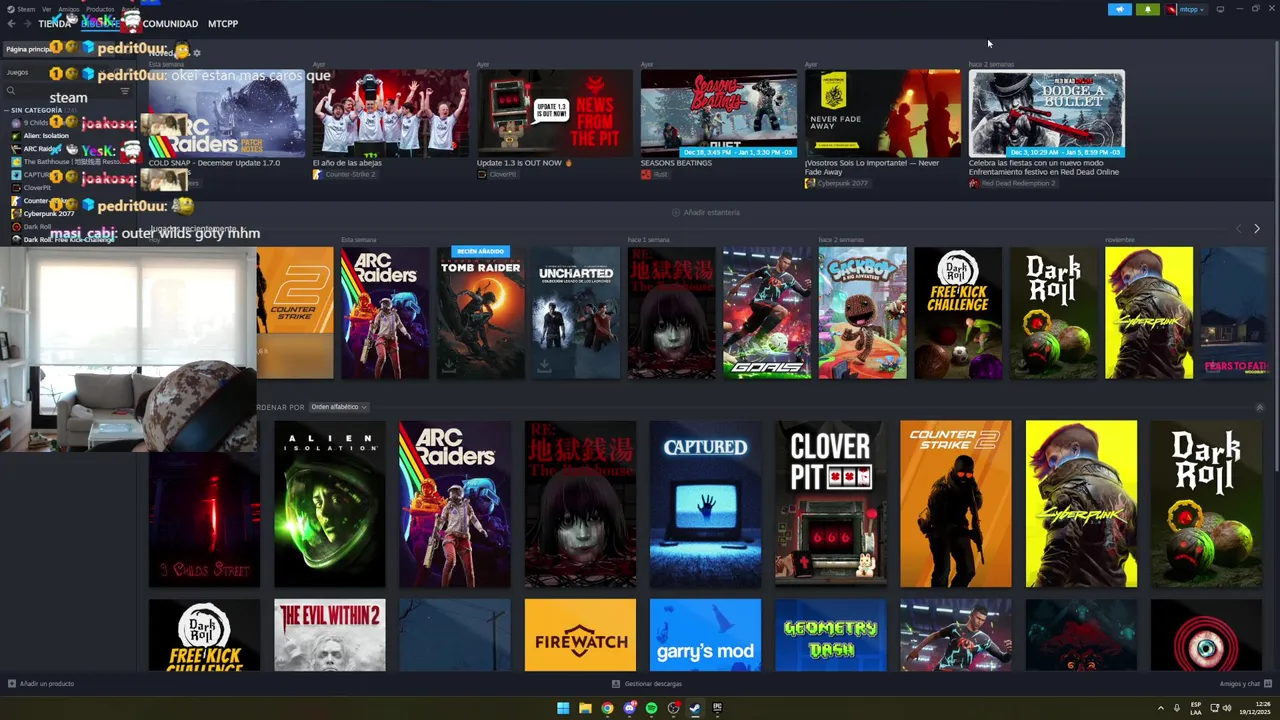Open Captured cover in game grid

(705, 504)
